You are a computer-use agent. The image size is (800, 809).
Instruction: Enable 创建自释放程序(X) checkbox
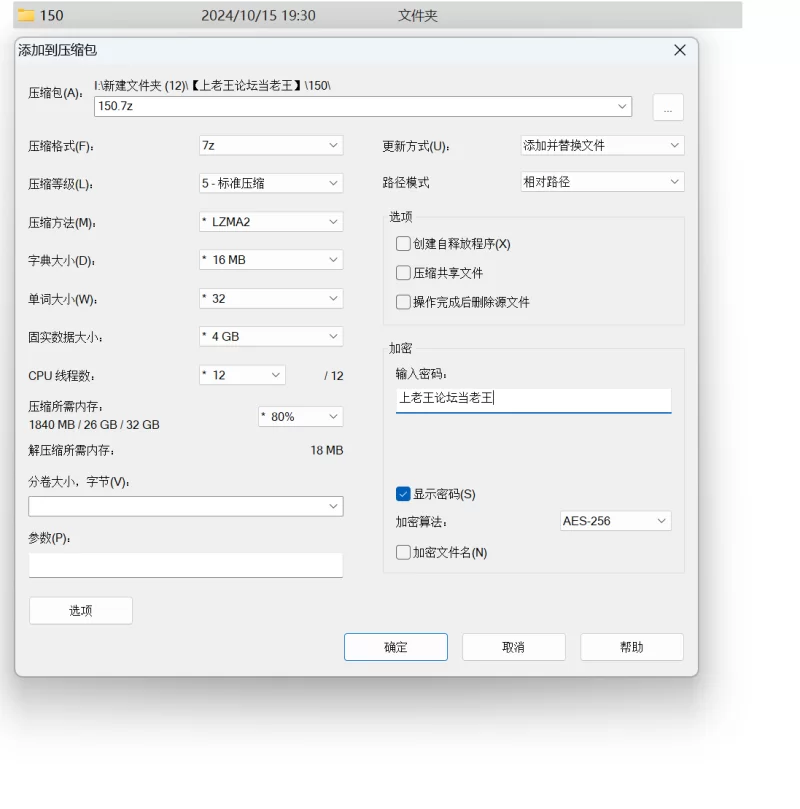[x=403, y=244]
